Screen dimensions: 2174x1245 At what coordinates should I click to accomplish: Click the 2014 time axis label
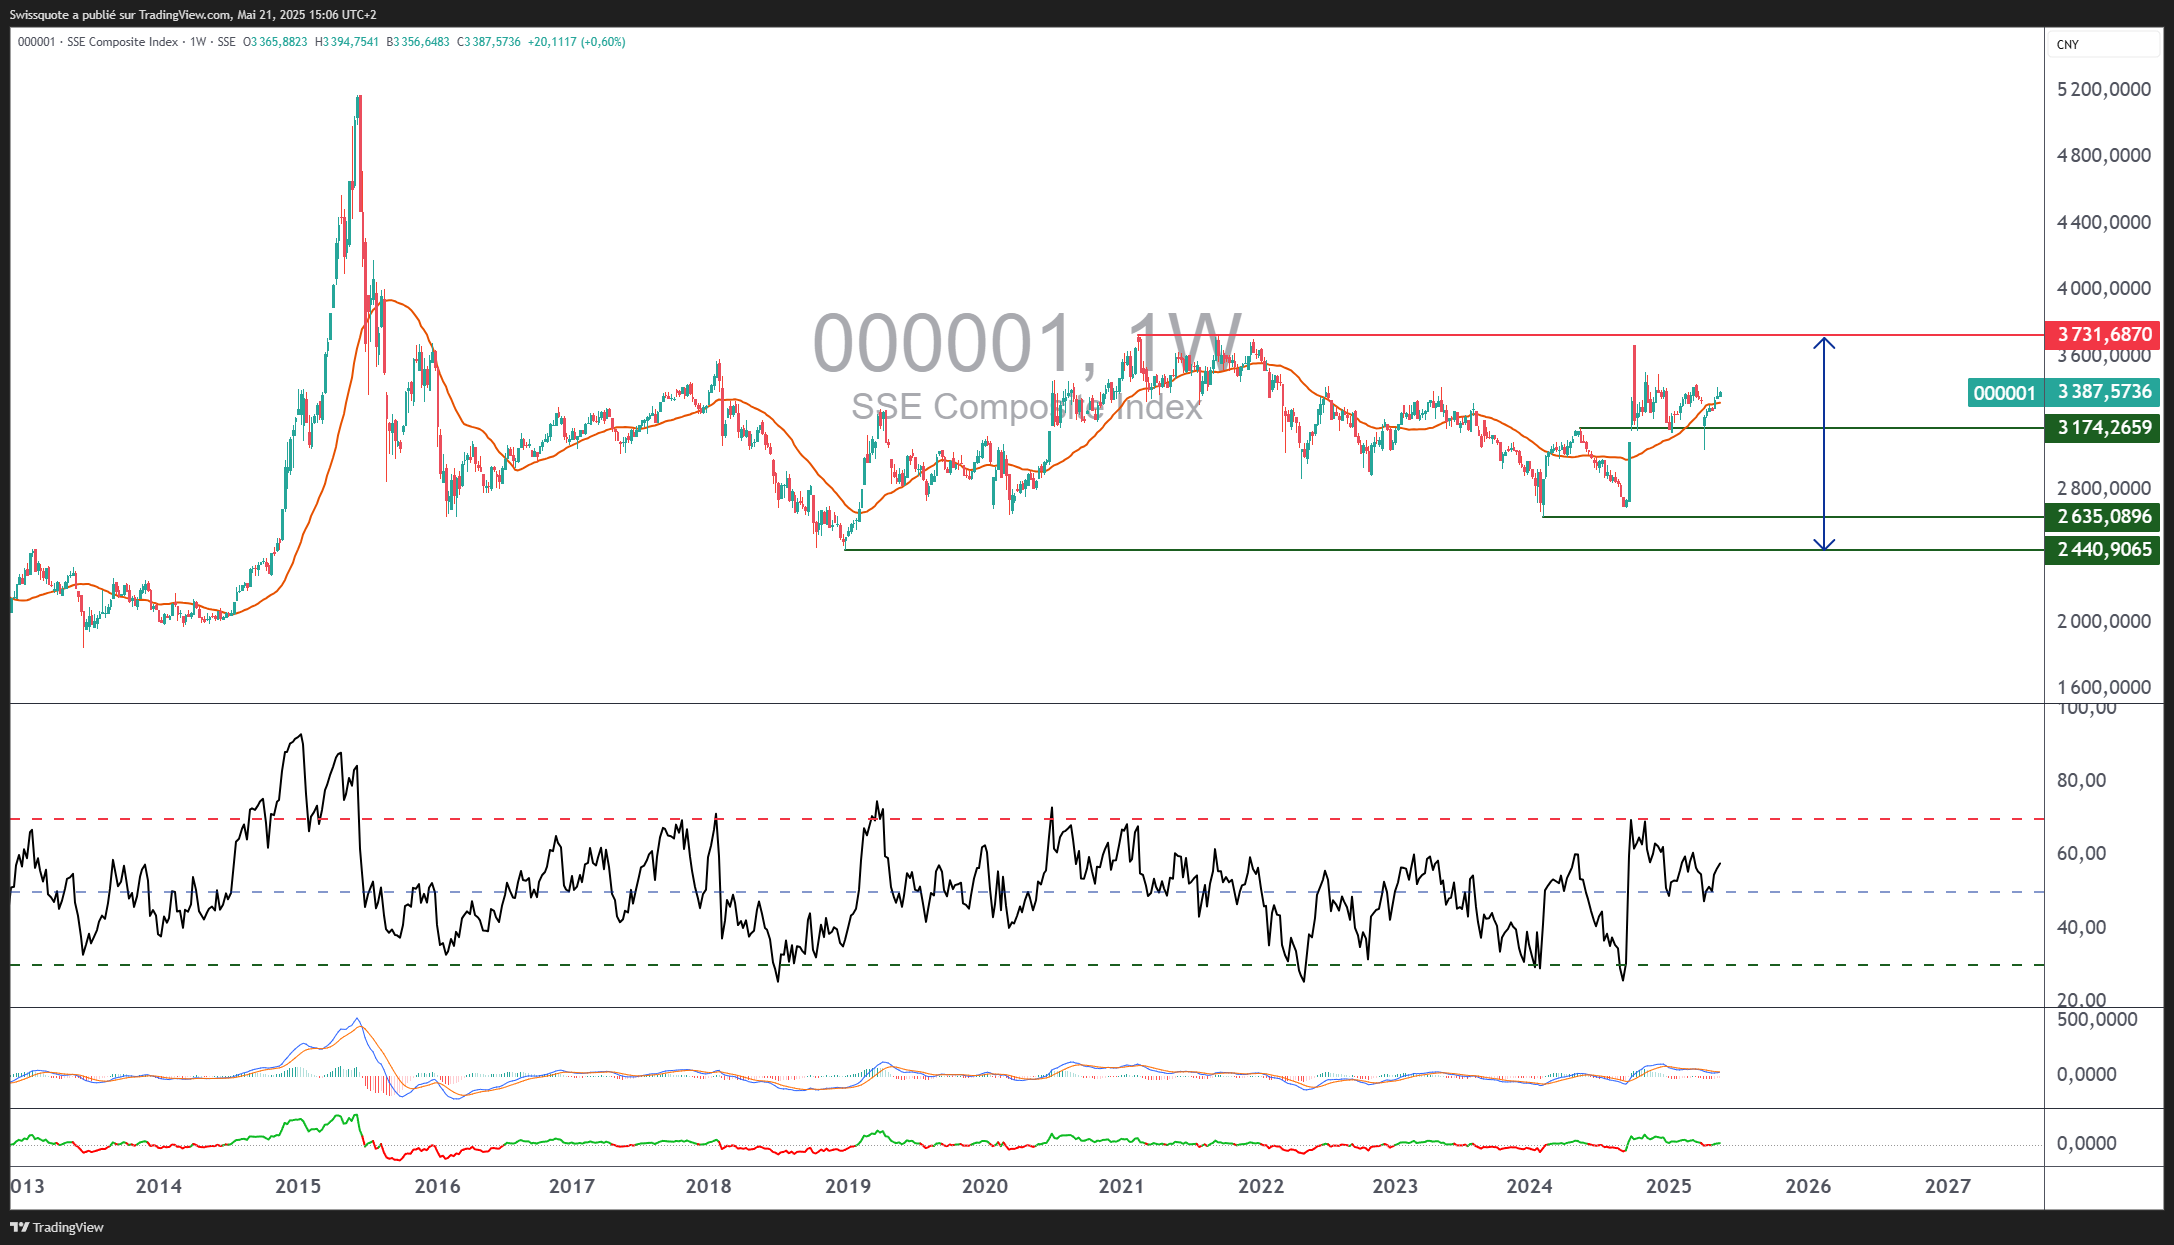[x=159, y=1186]
